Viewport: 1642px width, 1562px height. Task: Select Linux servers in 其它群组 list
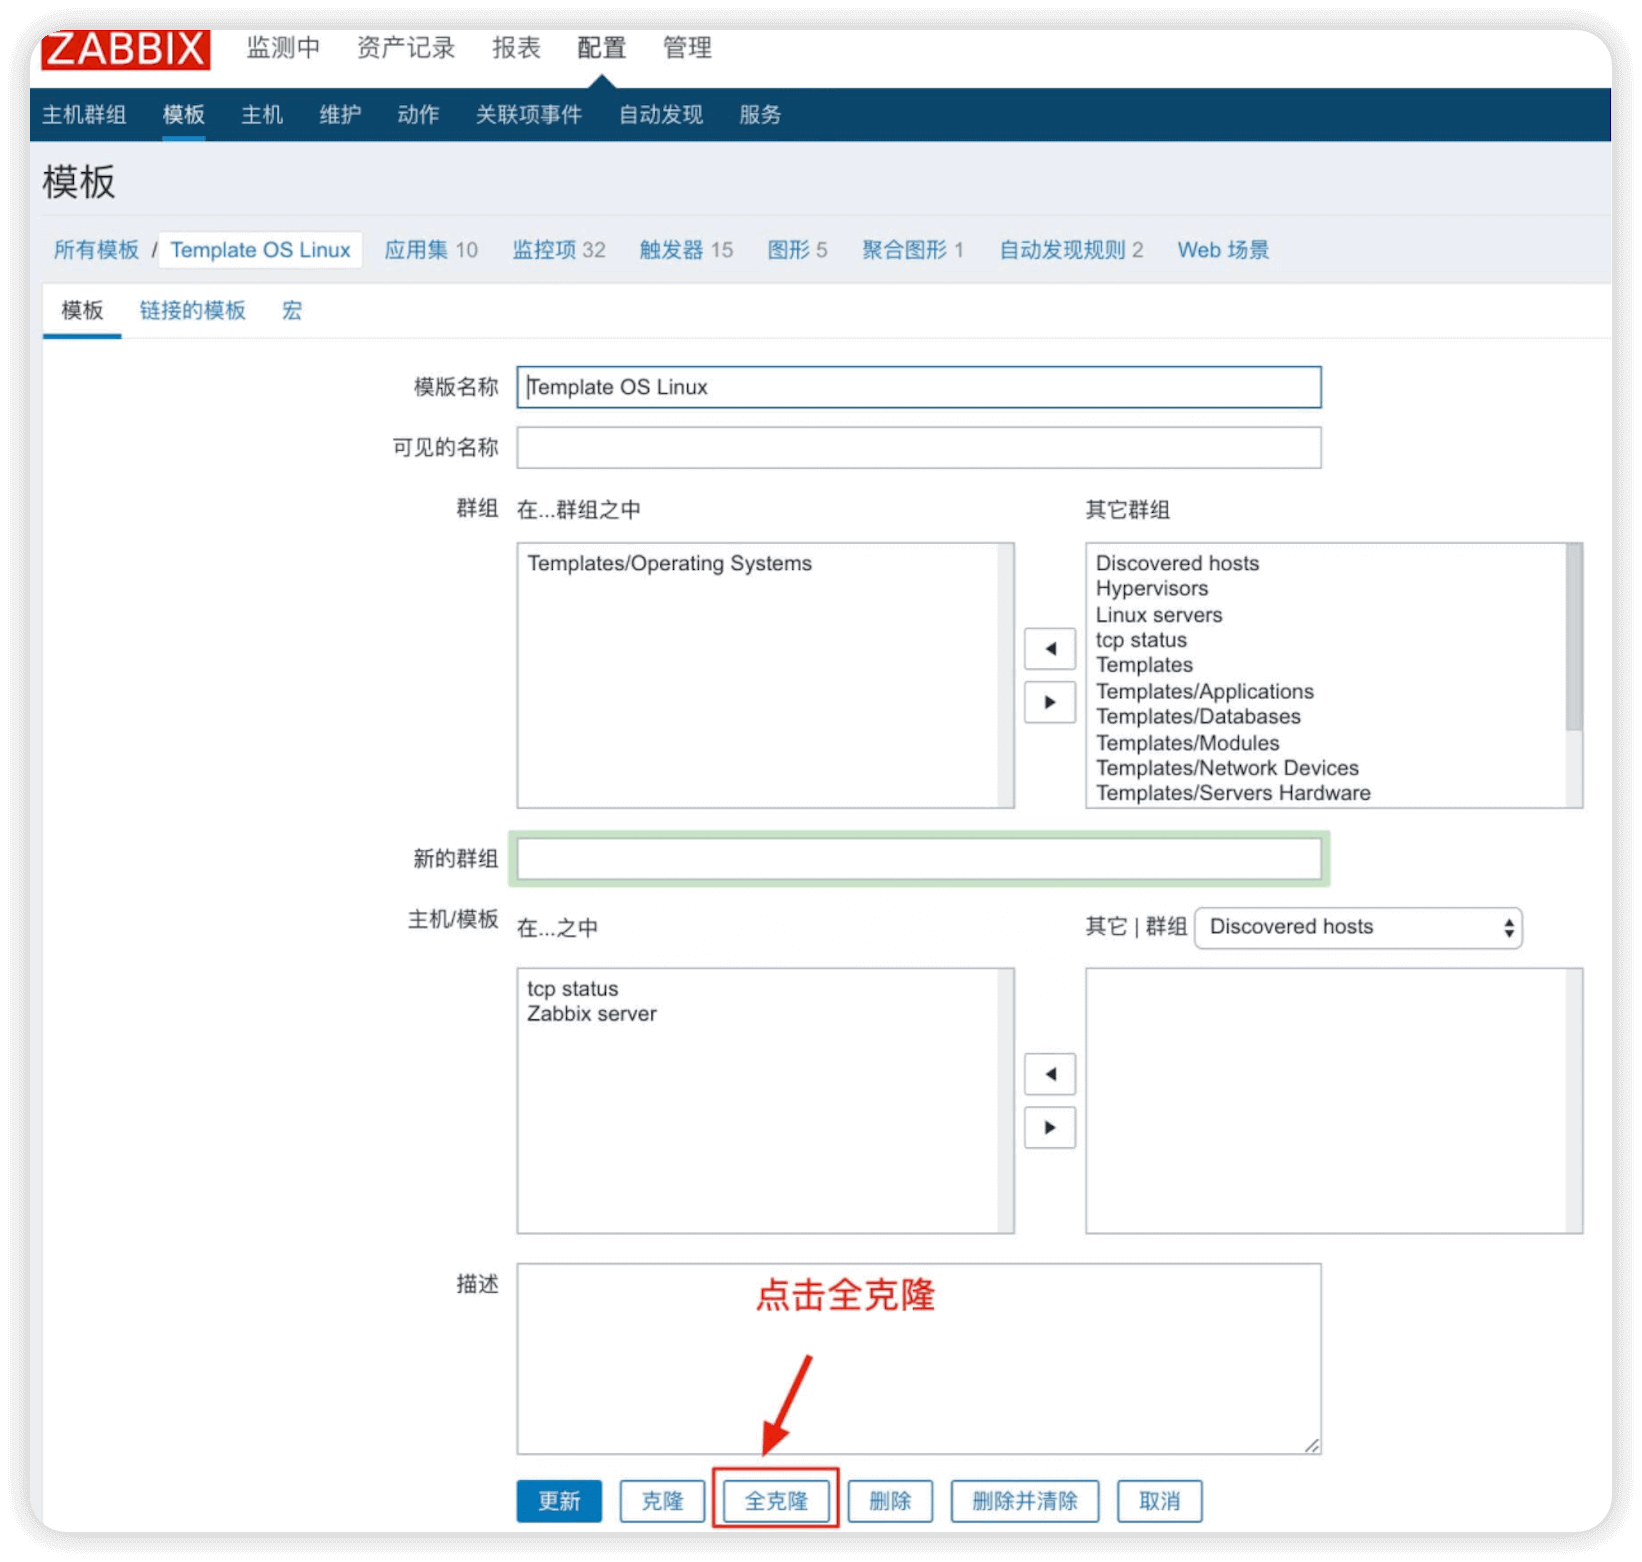click(1159, 615)
